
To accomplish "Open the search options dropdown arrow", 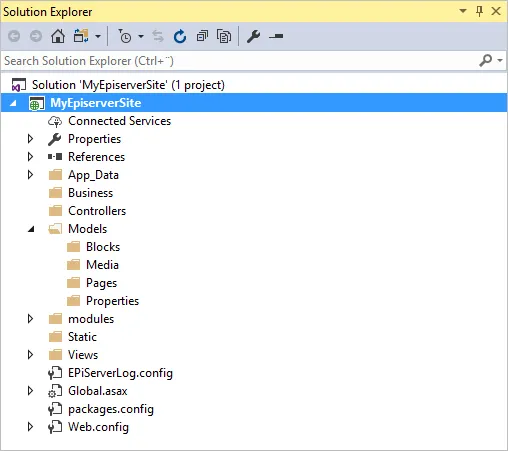I will [x=500, y=60].
